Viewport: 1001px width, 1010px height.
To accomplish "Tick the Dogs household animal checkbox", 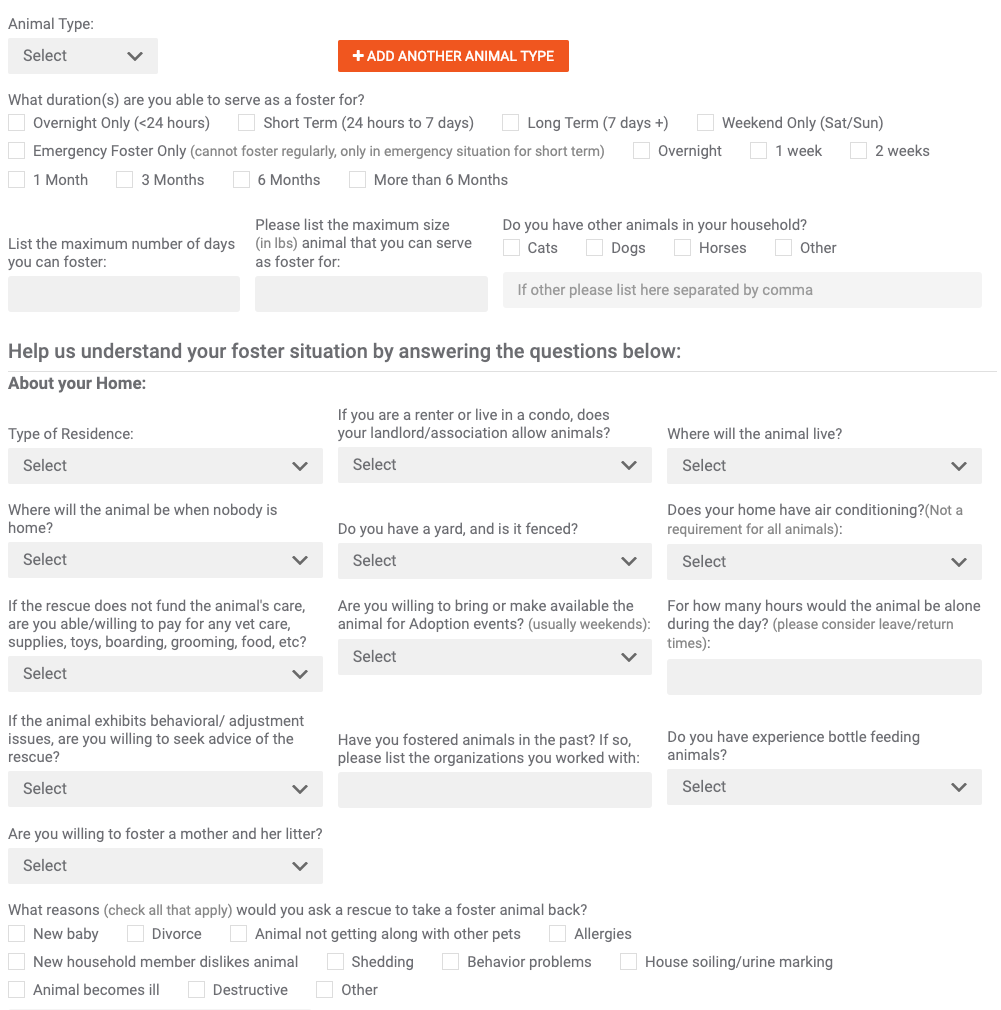I will click(x=595, y=248).
